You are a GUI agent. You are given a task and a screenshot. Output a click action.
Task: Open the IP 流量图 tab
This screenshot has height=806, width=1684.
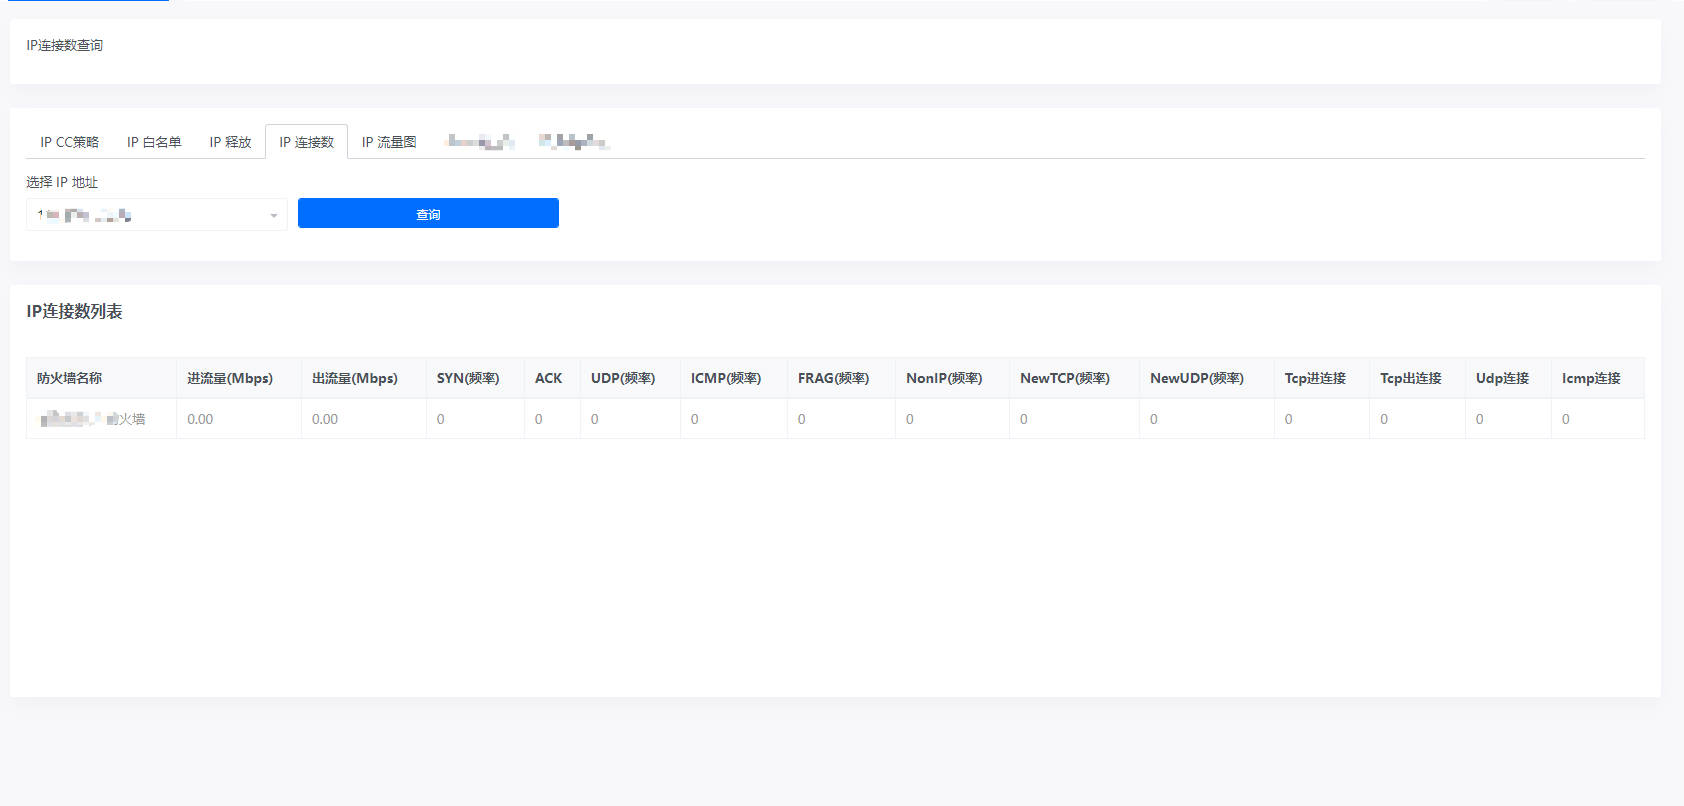point(389,142)
